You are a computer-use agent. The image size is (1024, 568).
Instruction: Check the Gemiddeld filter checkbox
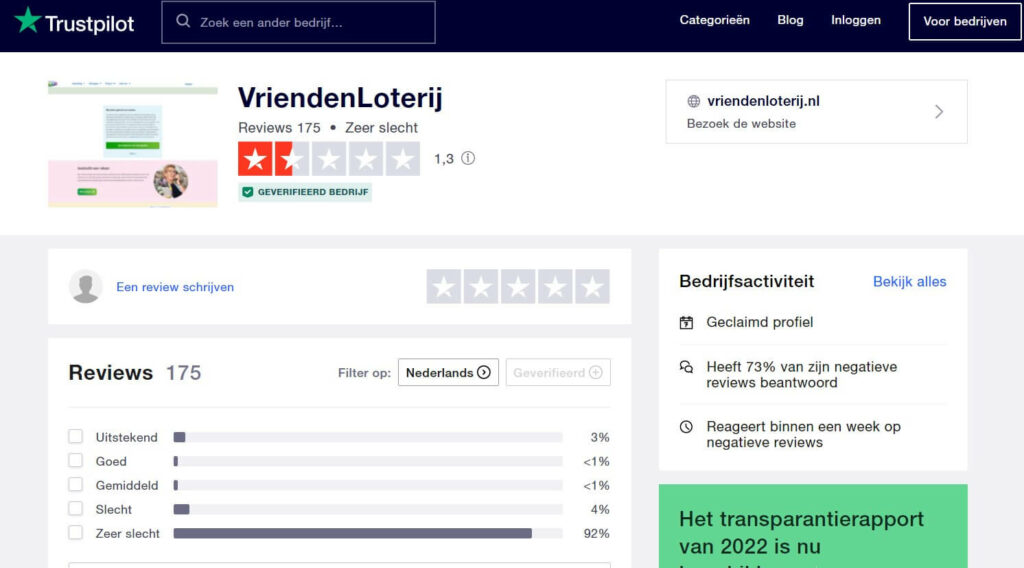(x=76, y=484)
